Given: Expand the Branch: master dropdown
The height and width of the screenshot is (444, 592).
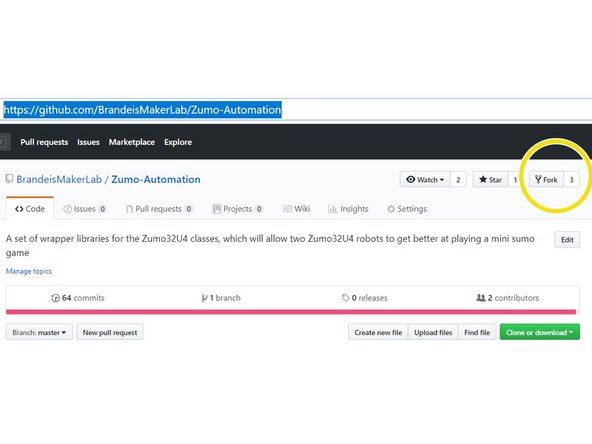Looking at the screenshot, I should [x=39, y=332].
